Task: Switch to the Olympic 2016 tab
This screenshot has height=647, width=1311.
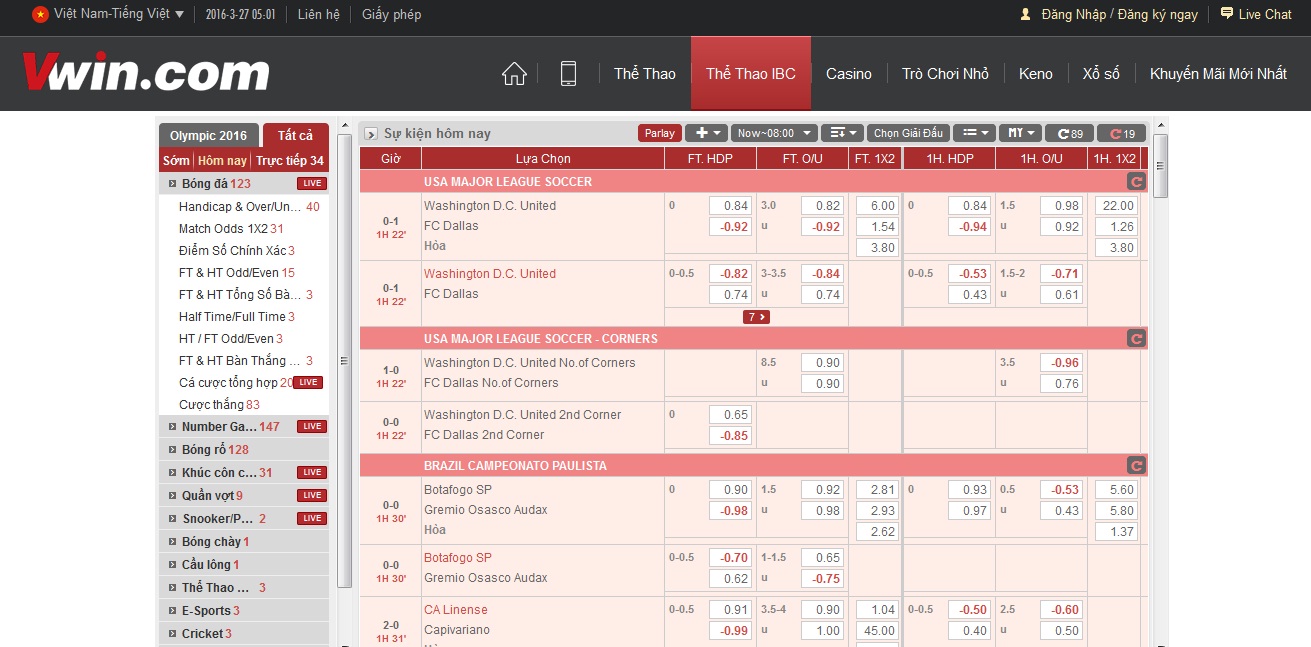Action: click(x=208, y=136)
